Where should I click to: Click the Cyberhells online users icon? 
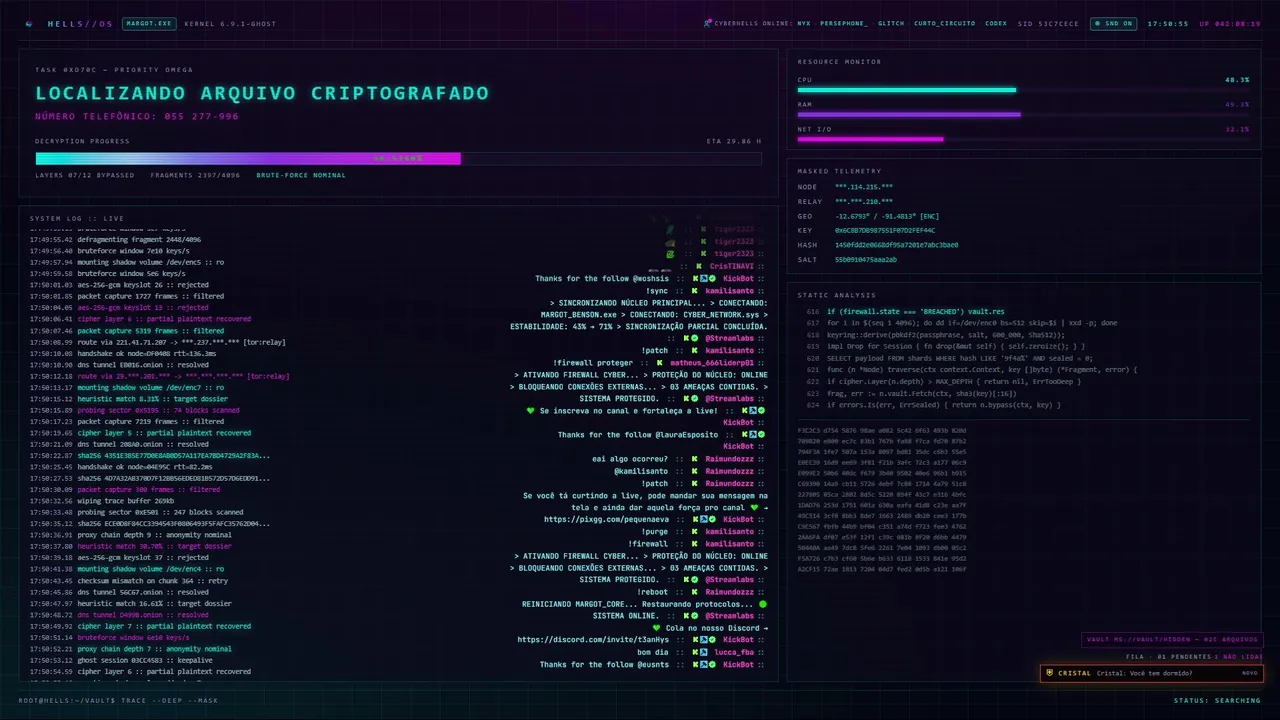click(708, 23)
